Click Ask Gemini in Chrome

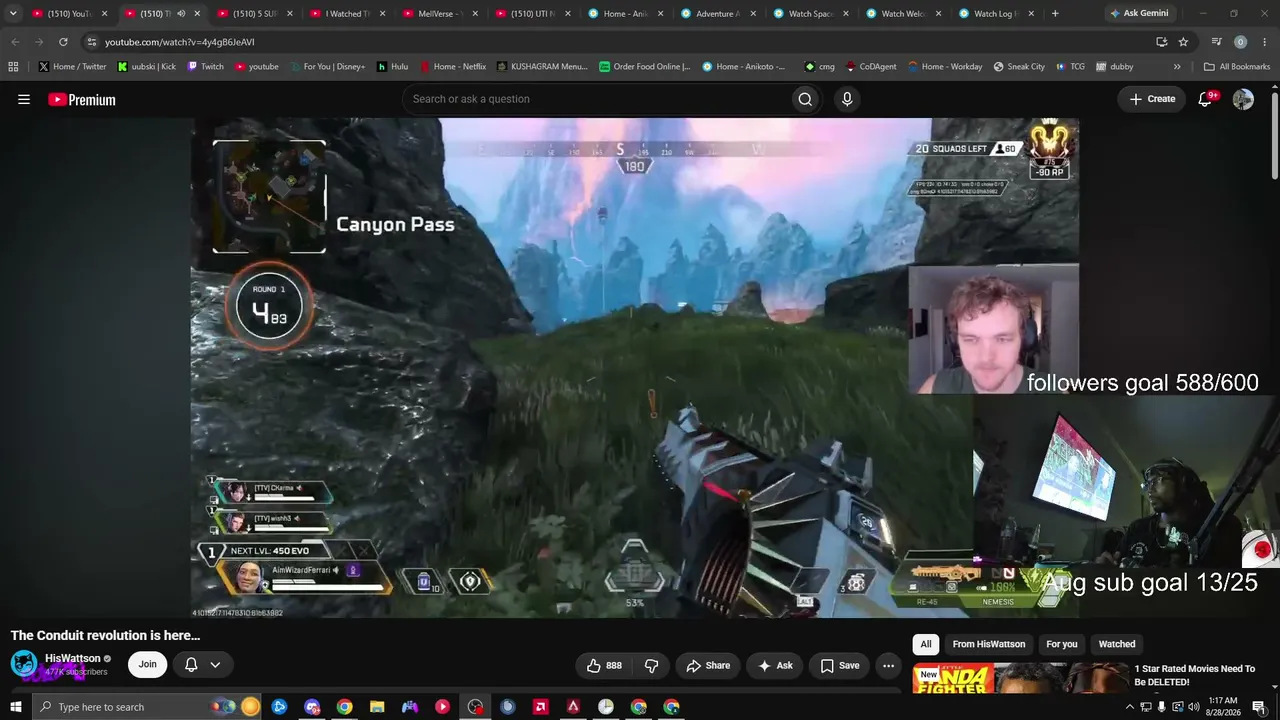1139,14
